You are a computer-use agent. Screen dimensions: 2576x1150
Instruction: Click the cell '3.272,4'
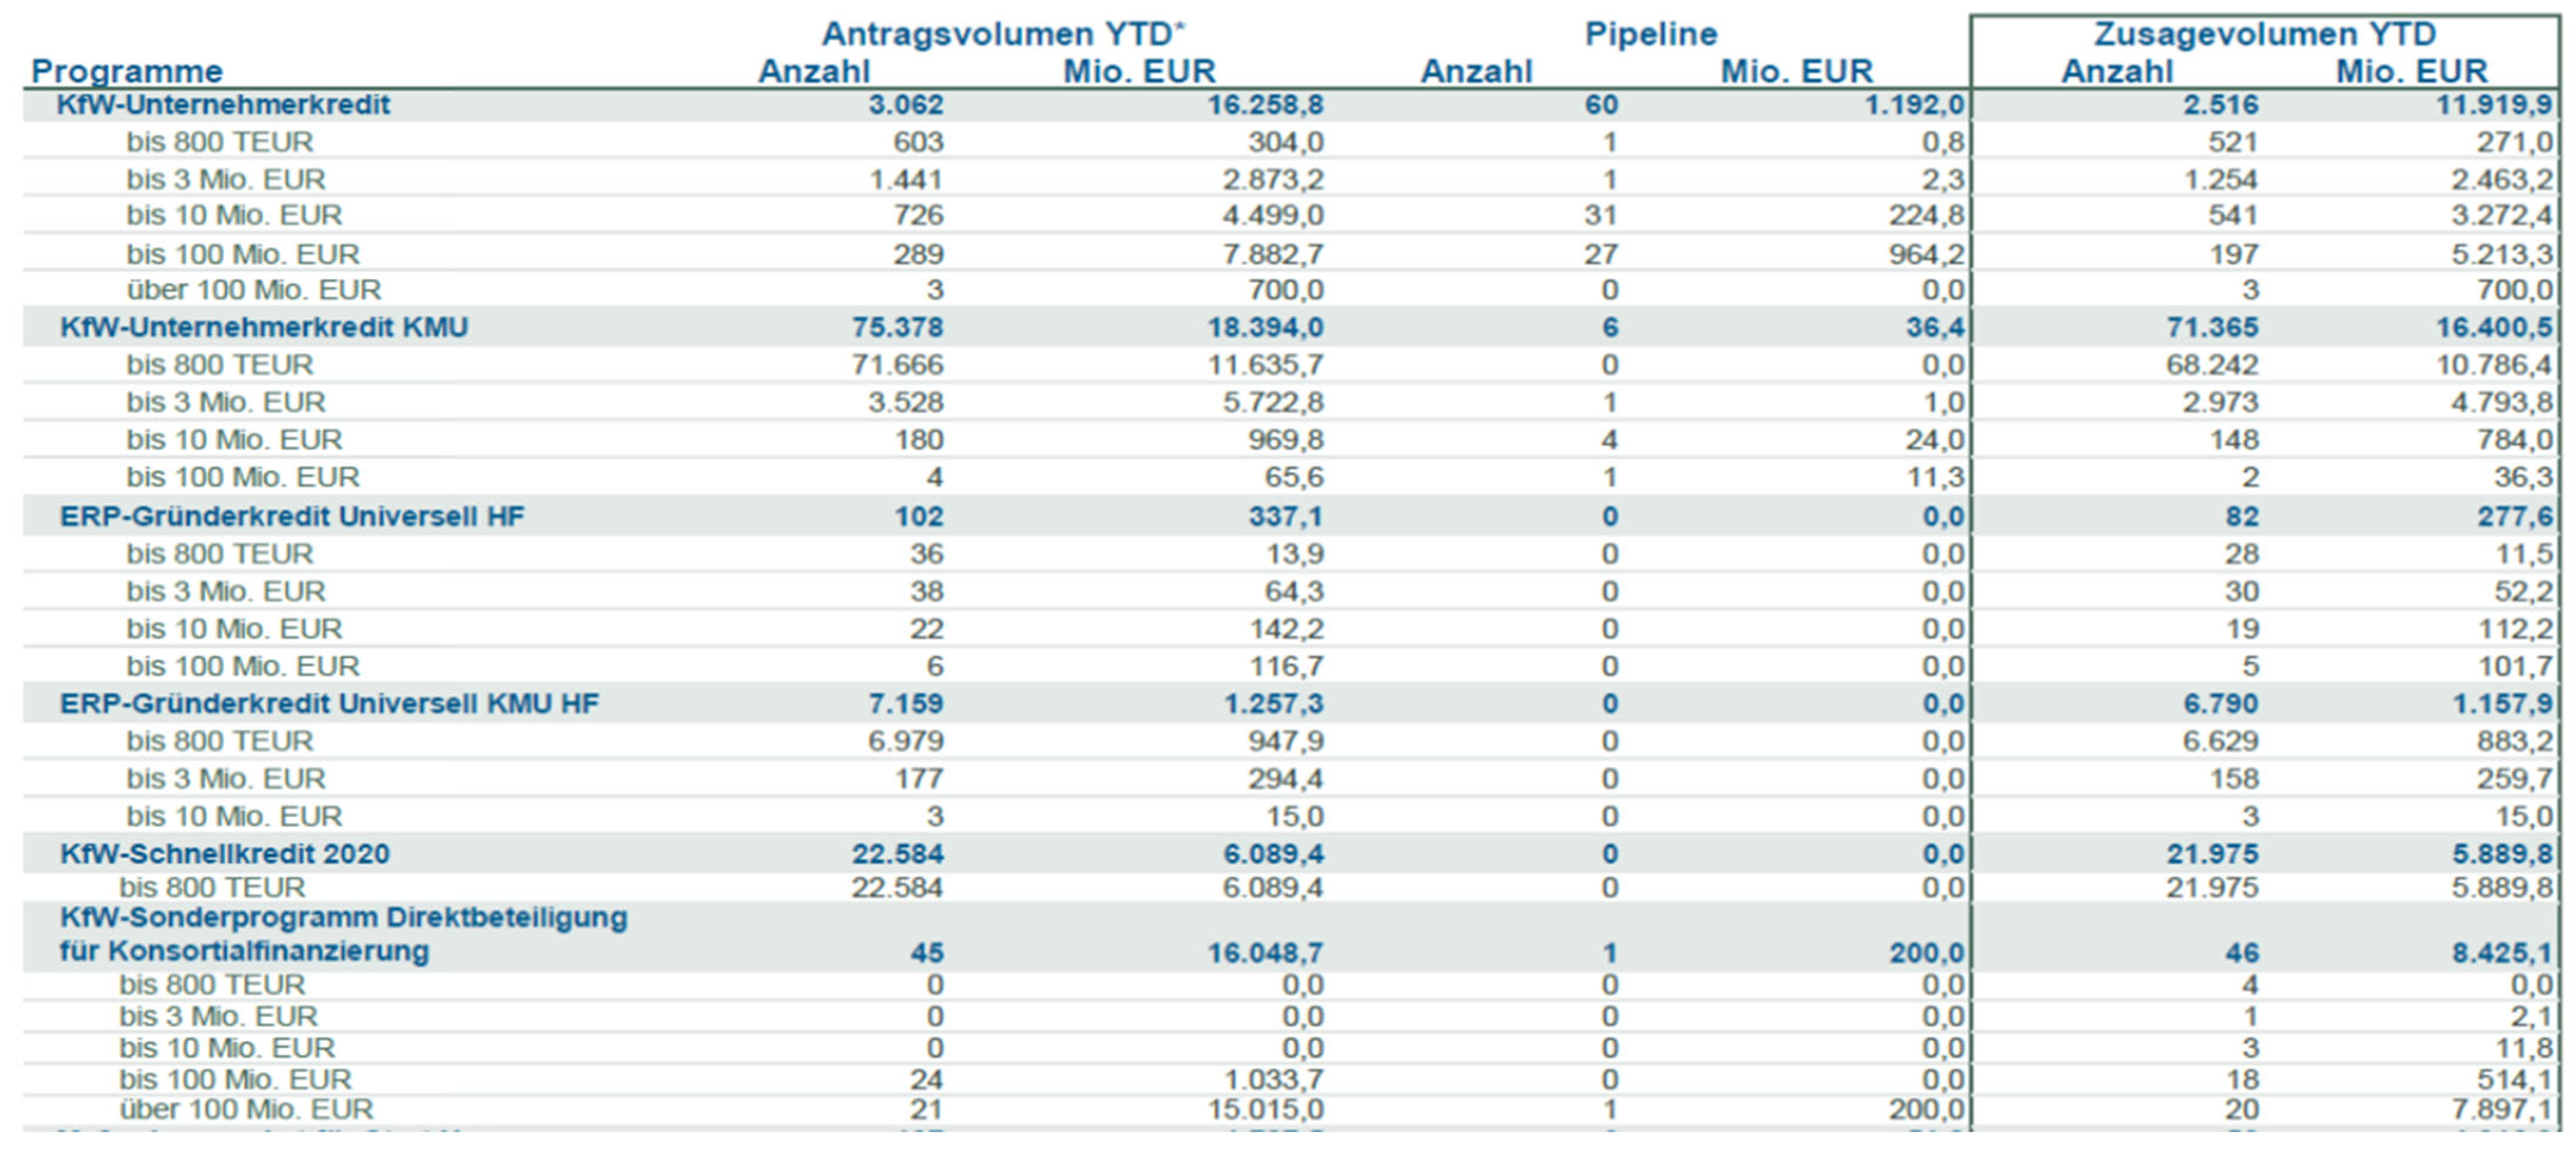tap(2503, 215)
